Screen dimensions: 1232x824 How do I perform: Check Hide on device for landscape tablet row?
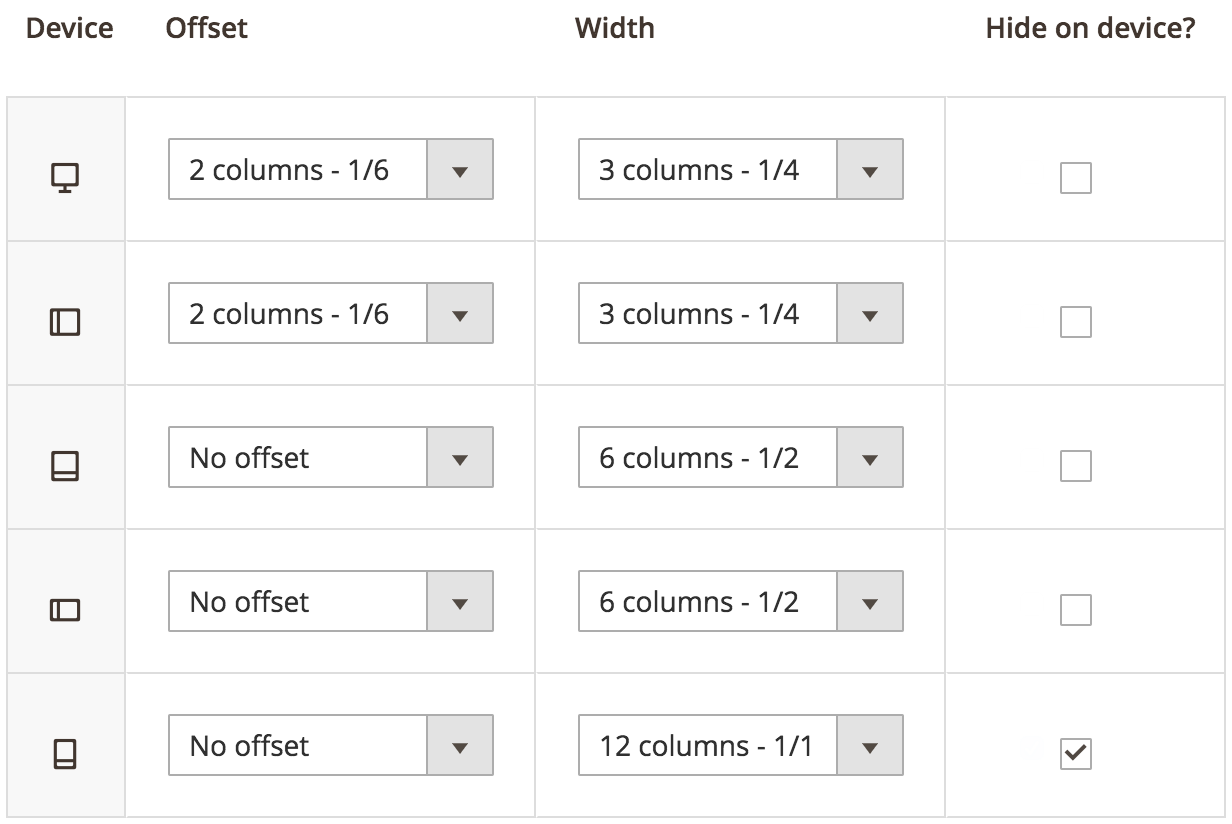(1076, 322)
